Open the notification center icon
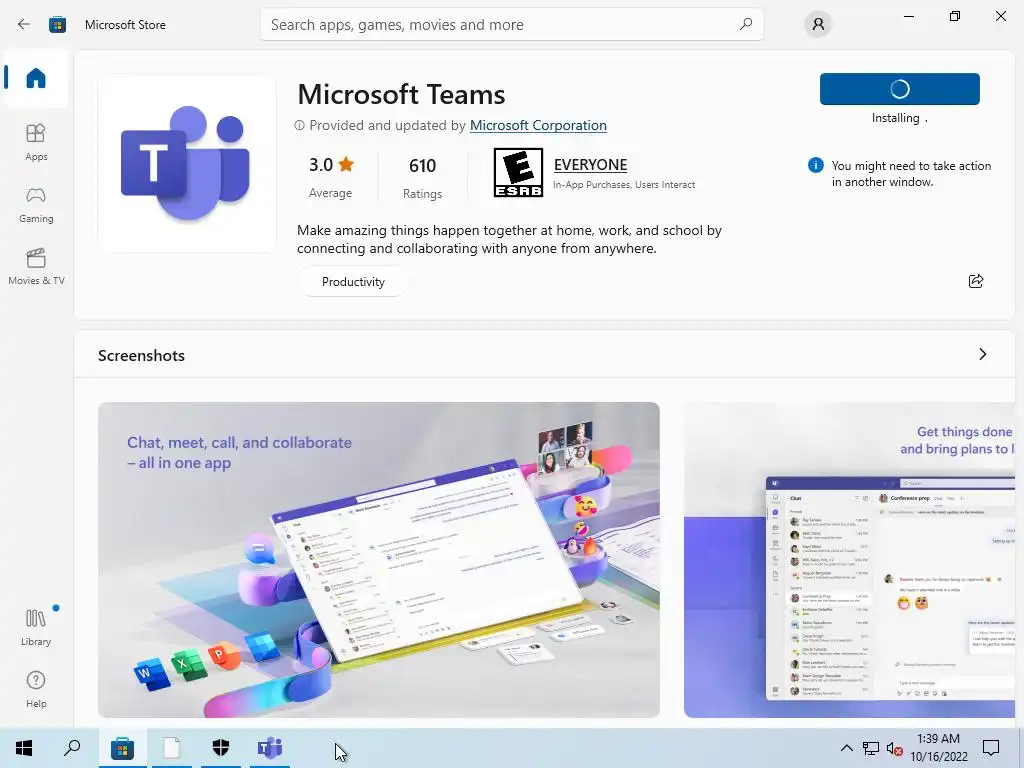The width and height of the screenshot is (1024, 768). pos(991,748)
